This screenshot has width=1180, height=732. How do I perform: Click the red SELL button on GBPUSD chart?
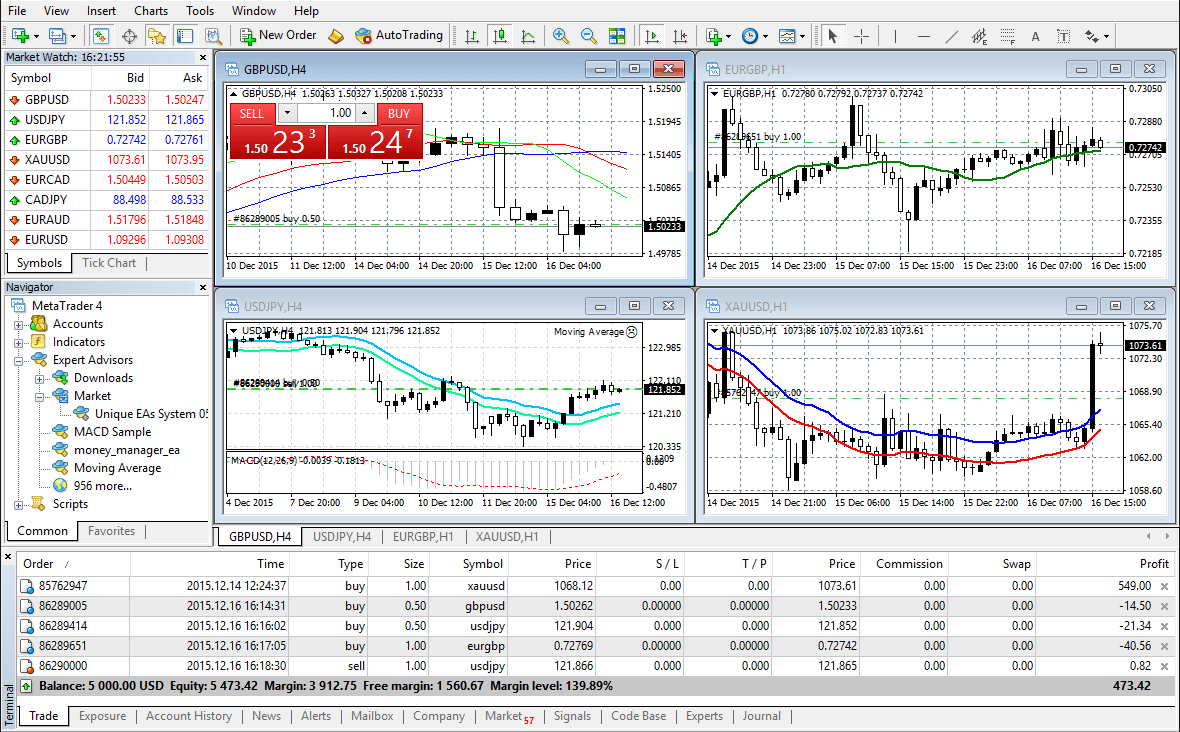click(252, 113)
